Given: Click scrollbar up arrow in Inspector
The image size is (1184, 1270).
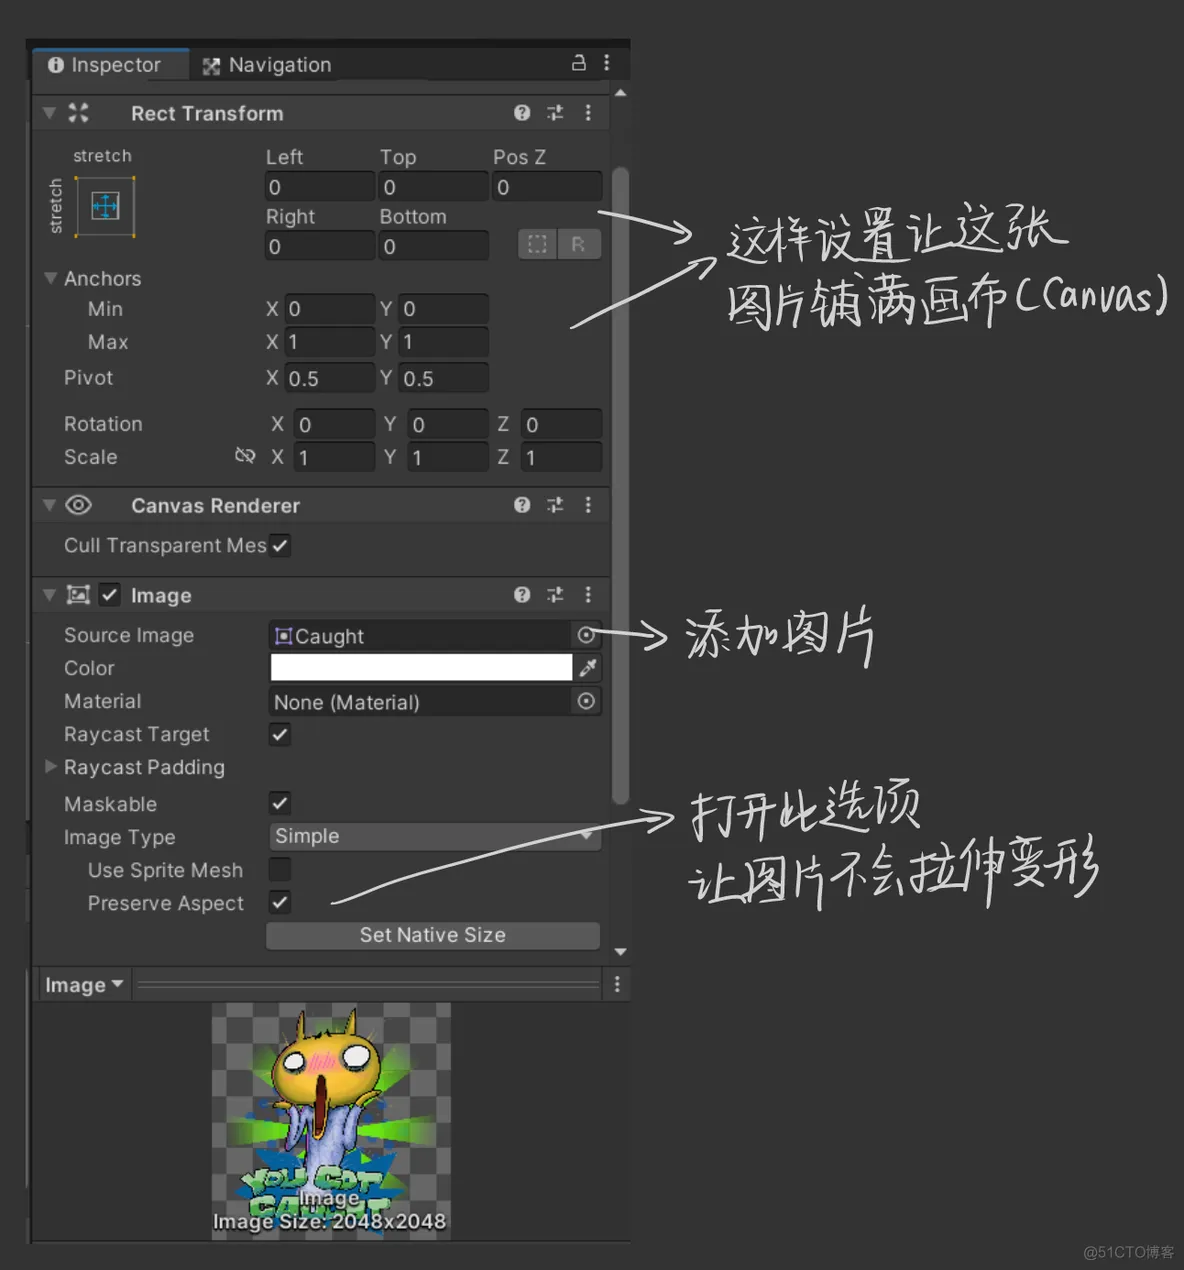Looking at the screenshot, I should coord(620,93).
